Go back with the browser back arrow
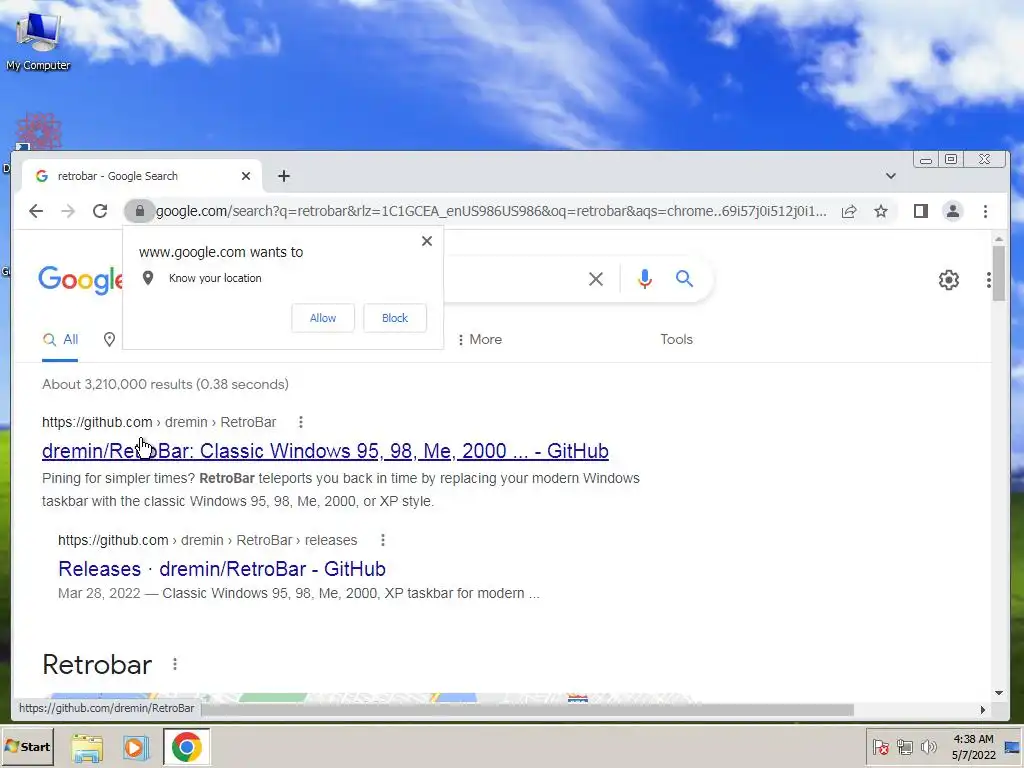This screenshot has height=768, width=1024. coord(36,211)
